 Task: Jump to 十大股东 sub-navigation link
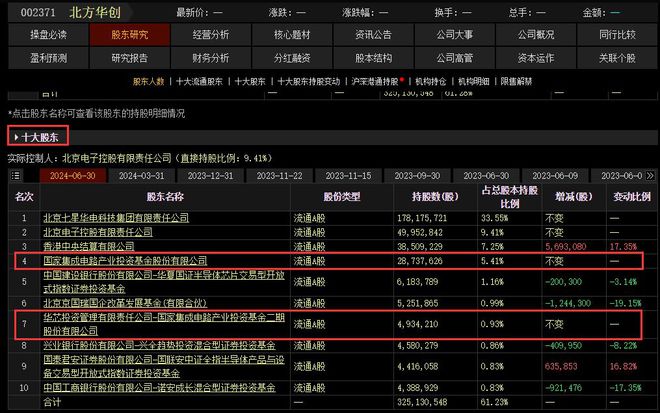tap(250, 82)
